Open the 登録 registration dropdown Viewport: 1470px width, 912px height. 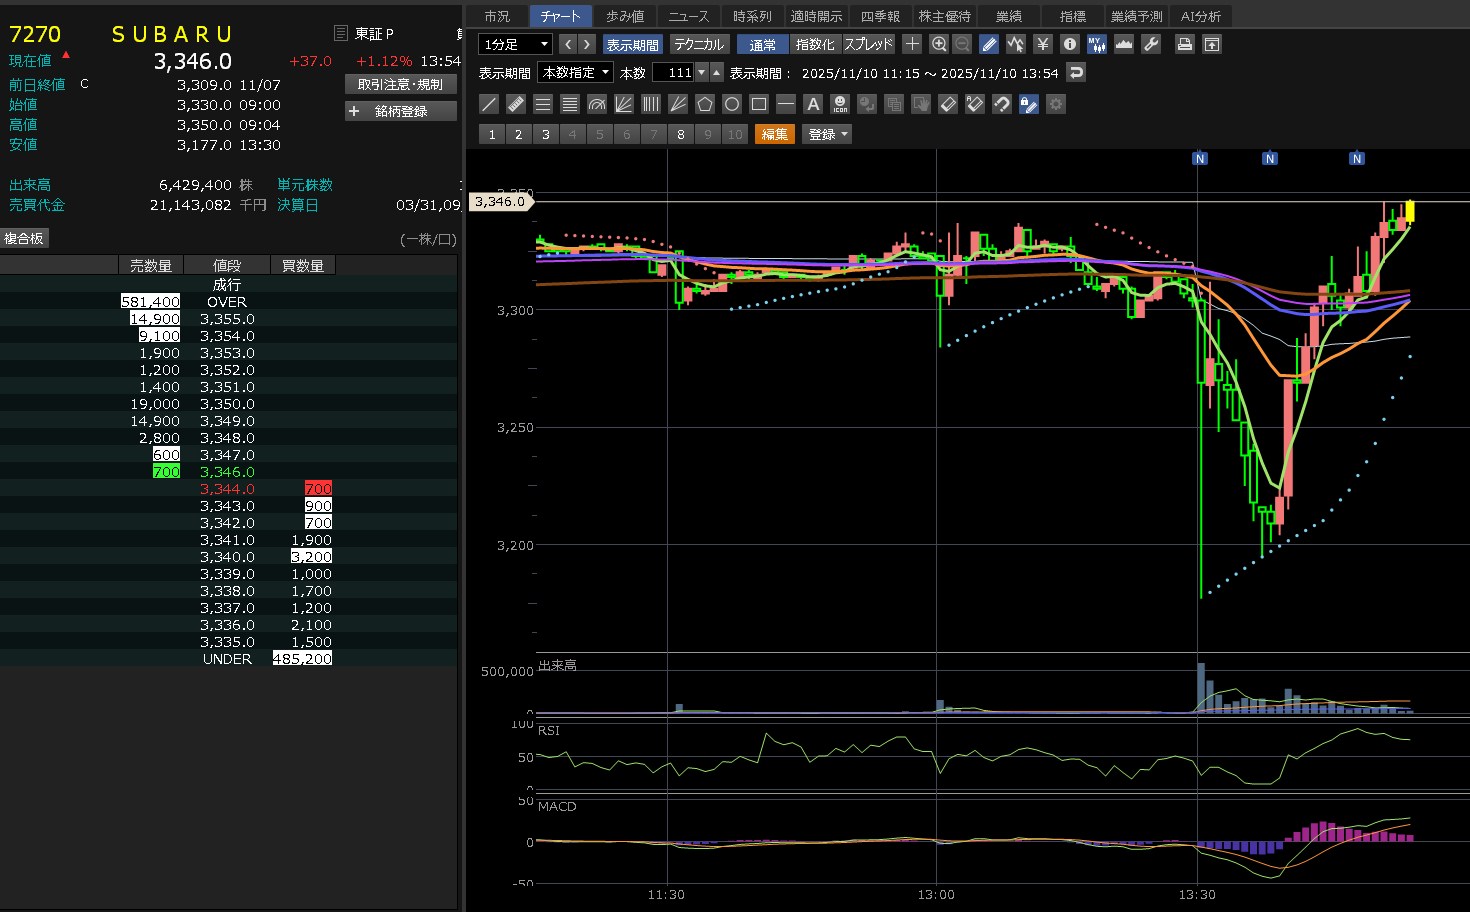point(827,134)
